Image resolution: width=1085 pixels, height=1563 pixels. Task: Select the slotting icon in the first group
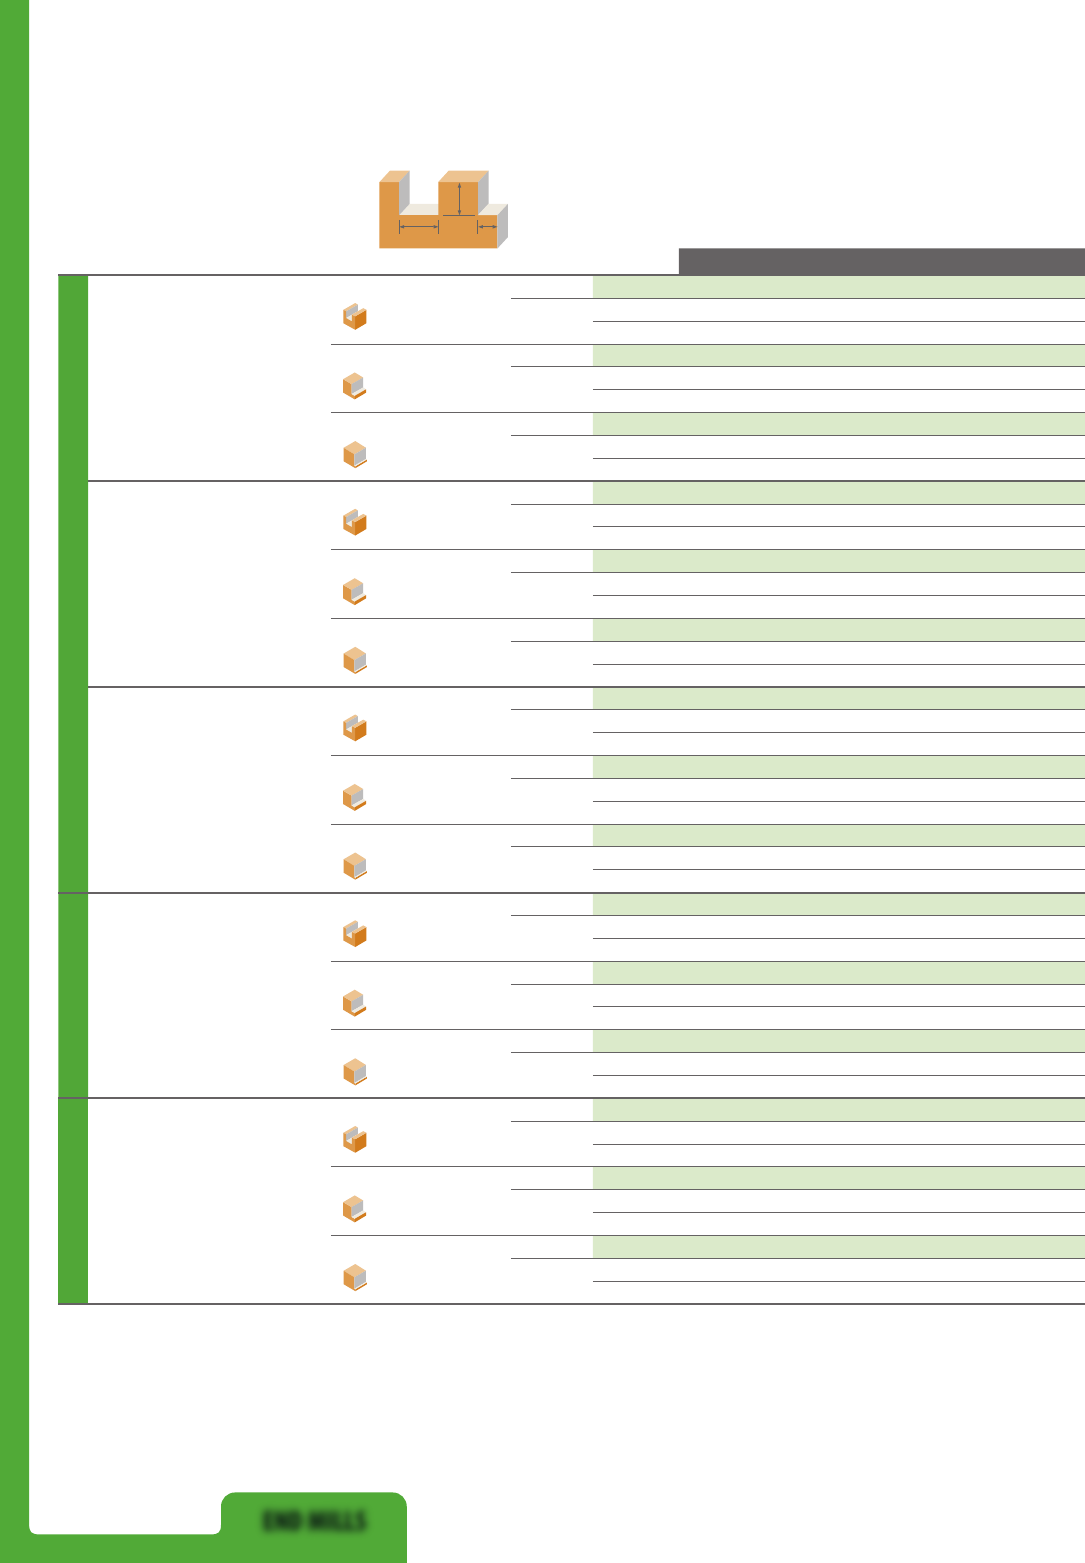[355, 317]
